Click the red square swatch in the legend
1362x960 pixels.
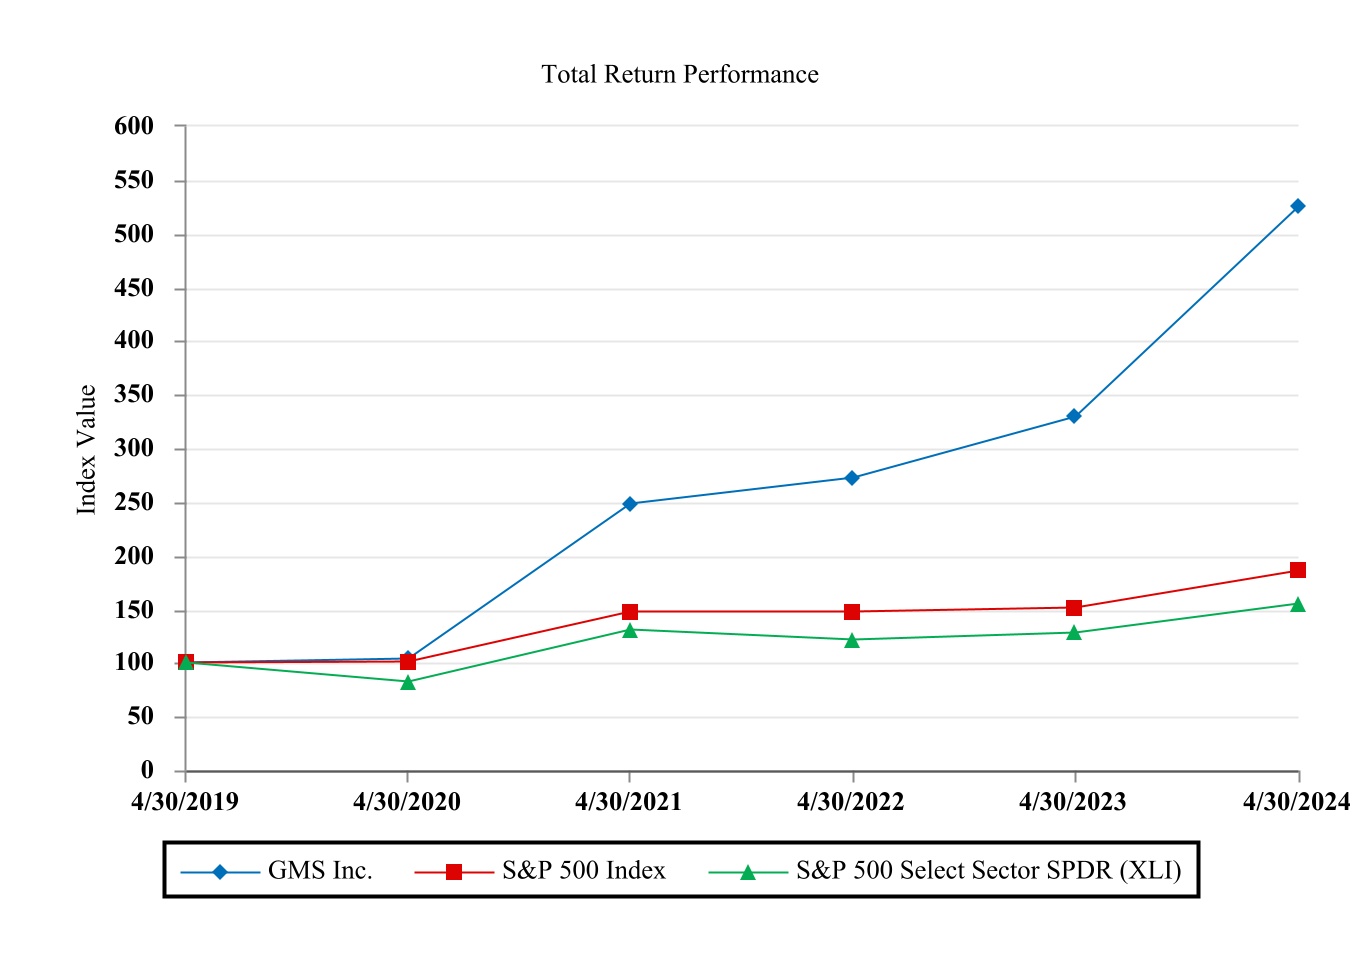[454, 872]
